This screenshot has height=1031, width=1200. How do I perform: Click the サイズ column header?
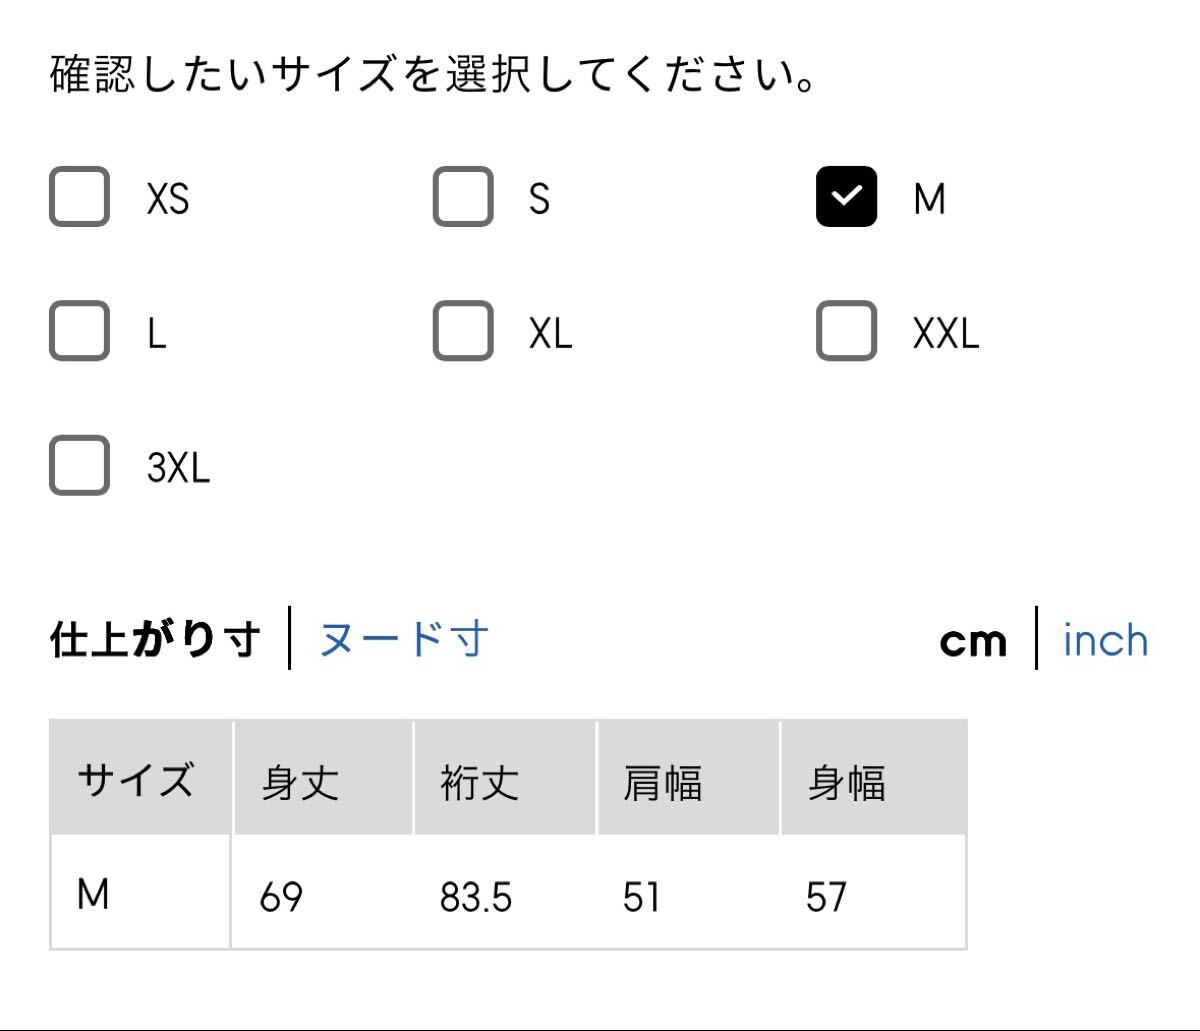pyautogui.click(x=135, y=779)
